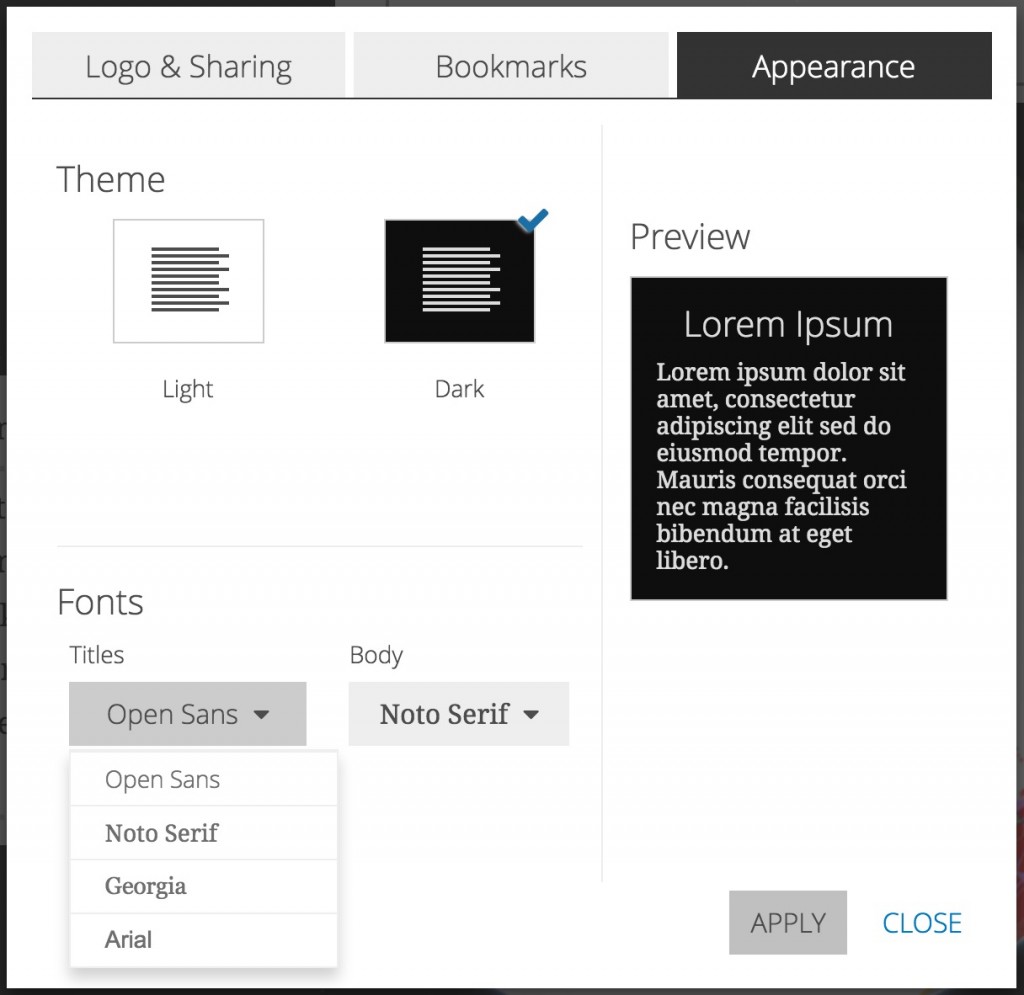Click the arrow on Noto Serif dropdown

point(531,715)
